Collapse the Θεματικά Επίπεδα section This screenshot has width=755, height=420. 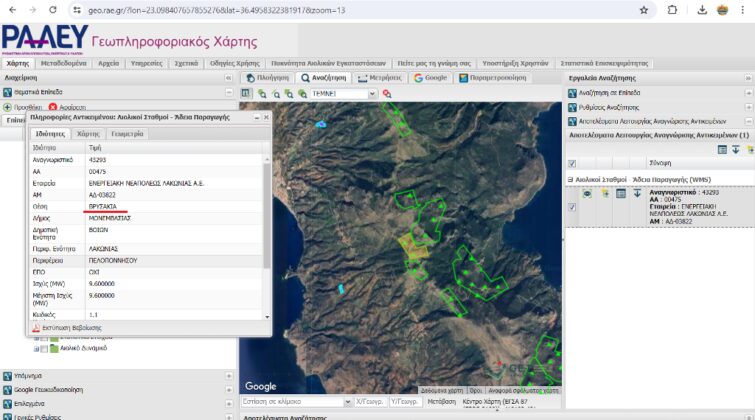pyautogui.click(x=229, y=92)
